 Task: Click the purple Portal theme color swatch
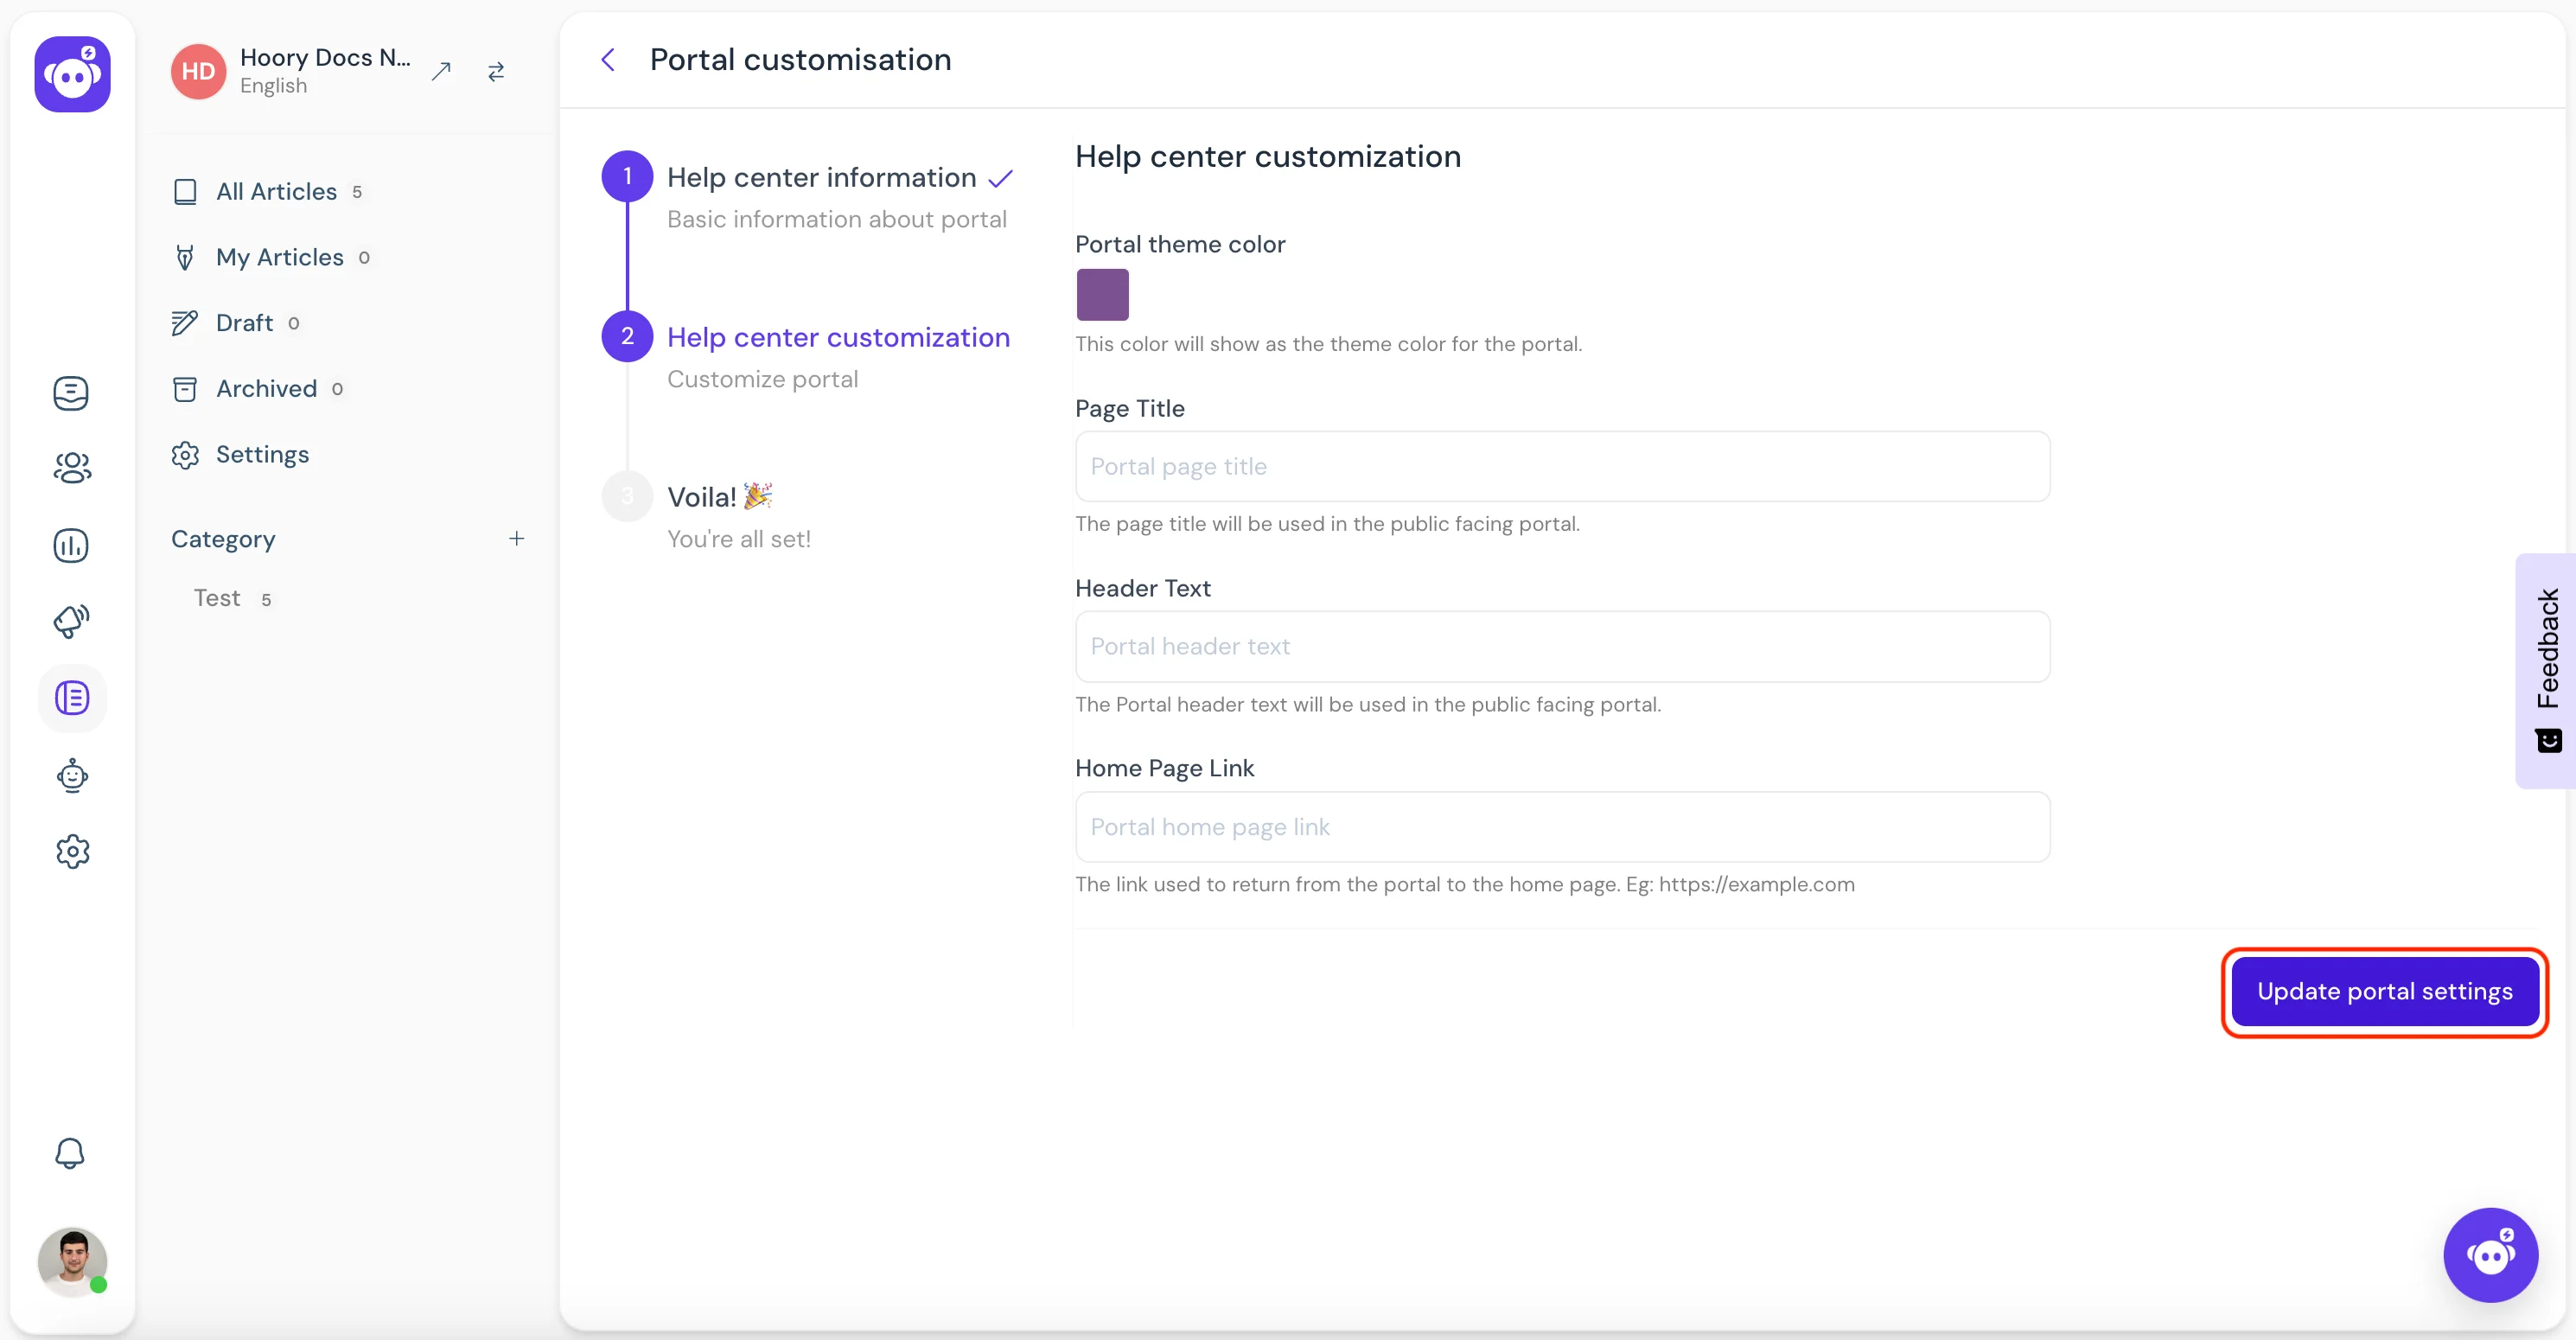[x=1102, y=293]
